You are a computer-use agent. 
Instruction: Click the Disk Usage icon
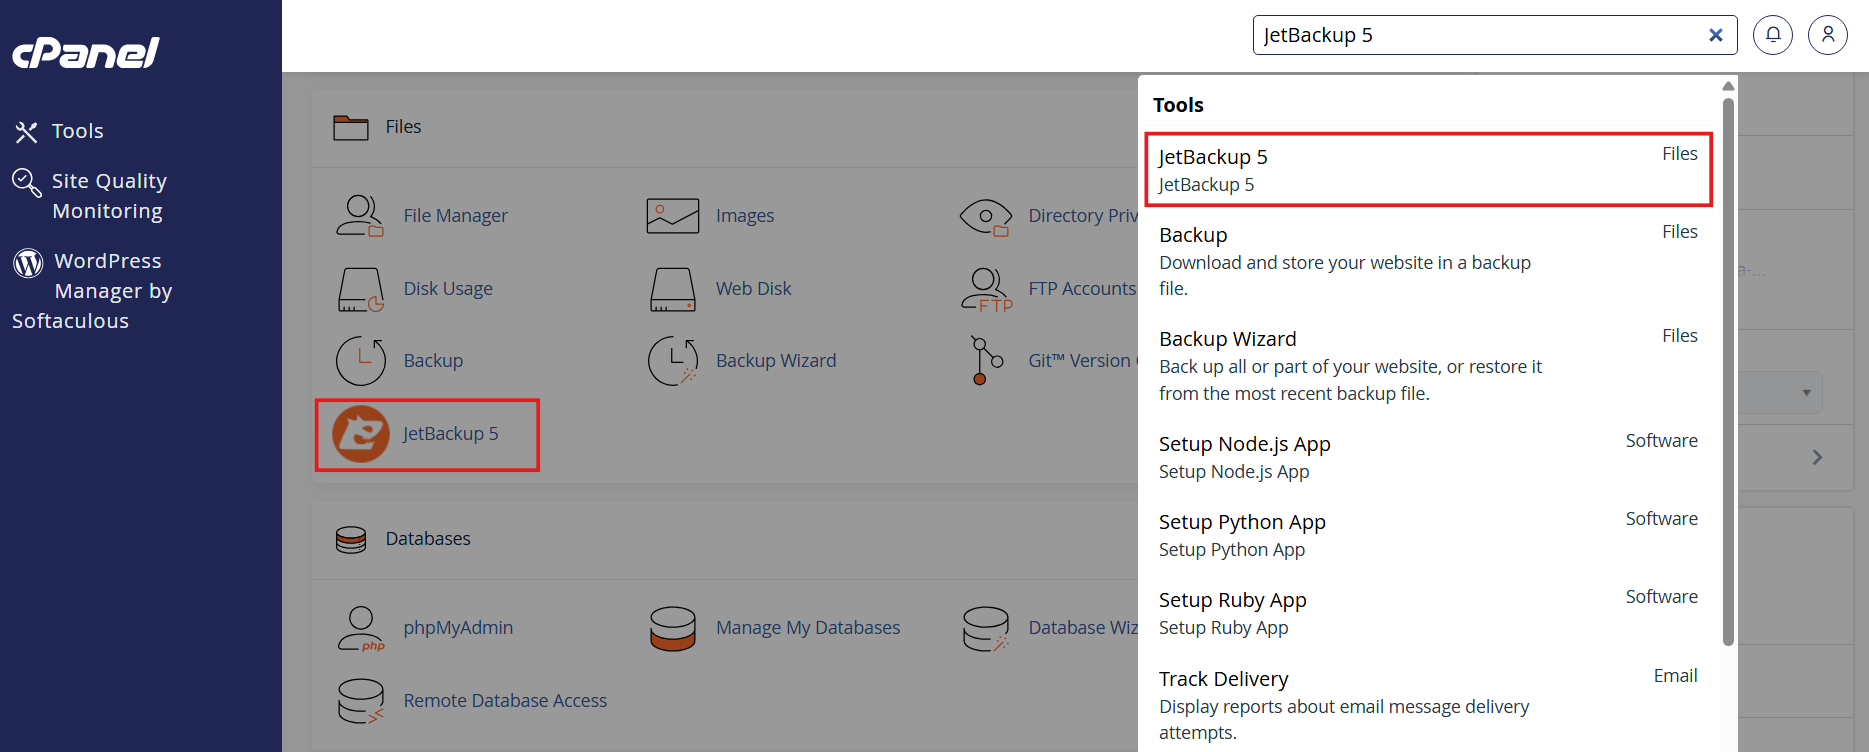click(361, 289)
